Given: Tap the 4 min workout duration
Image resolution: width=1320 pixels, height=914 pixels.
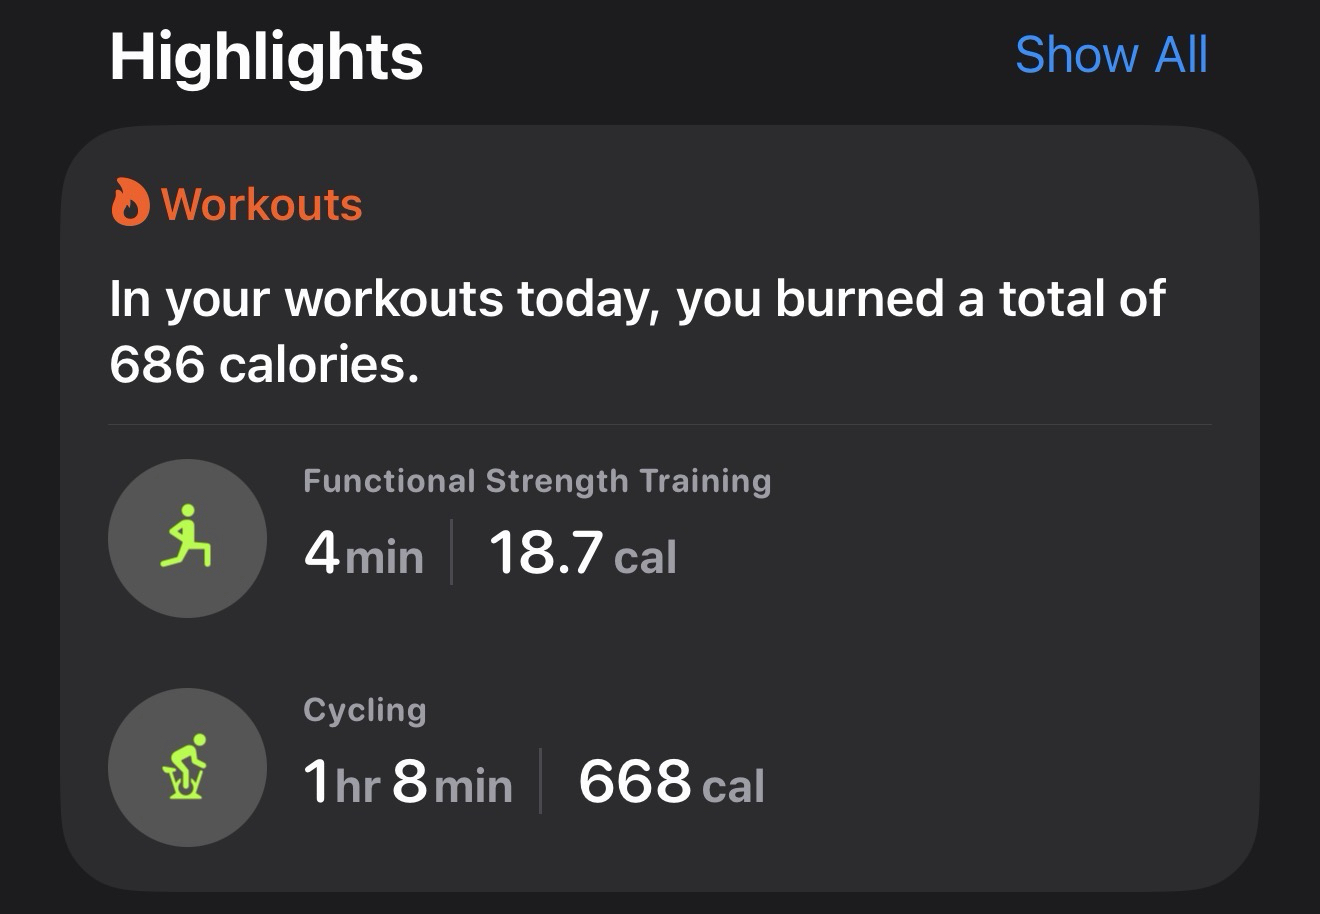Looking at the screenshot, I should pyautogui.click(x=364, y=553).
